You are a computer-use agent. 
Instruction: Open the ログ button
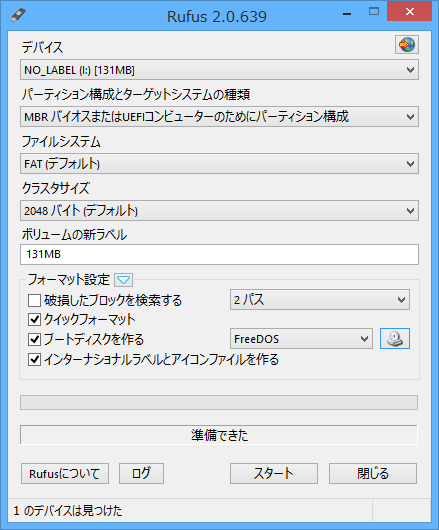coord(141,474)
